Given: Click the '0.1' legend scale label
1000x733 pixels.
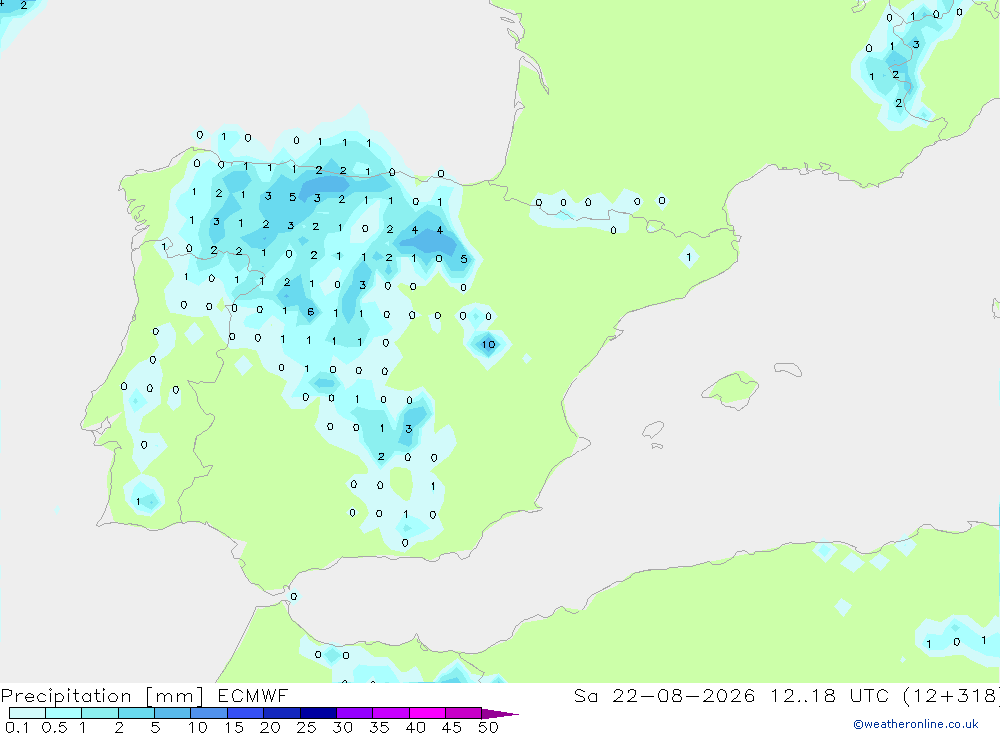Looking at the screenshot, I should tap(17, 727).
